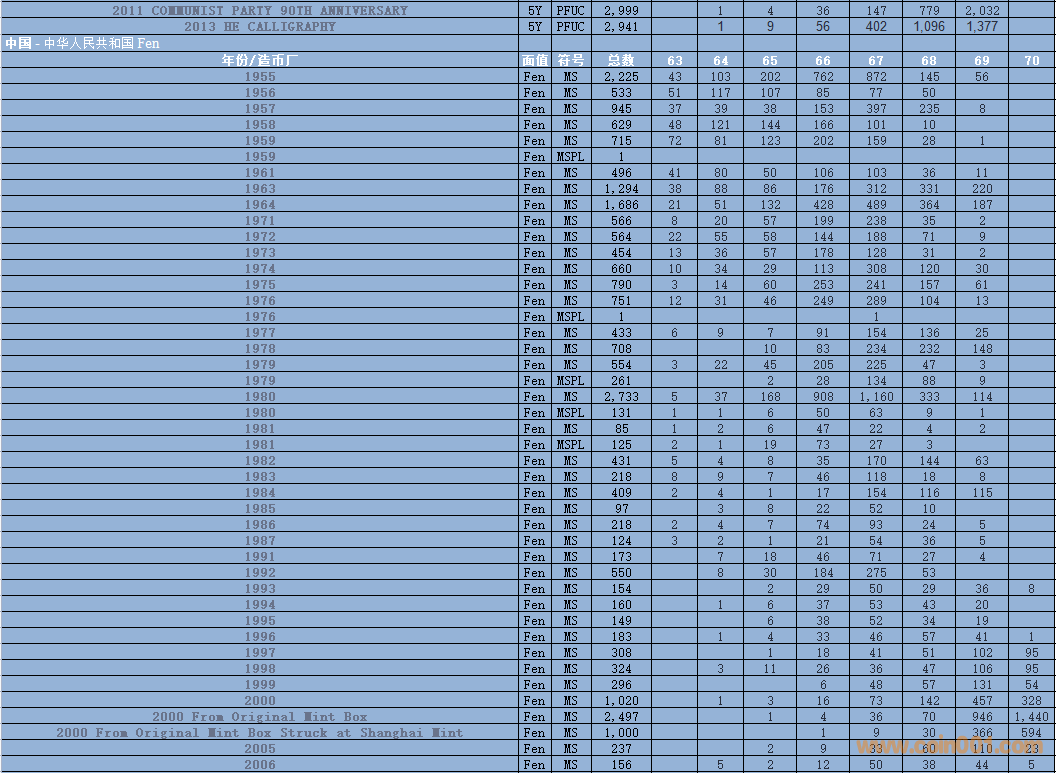Screen dimensions: 1056x773
Task: Select the 2,733 total for 1980
Action: point(621,397)
